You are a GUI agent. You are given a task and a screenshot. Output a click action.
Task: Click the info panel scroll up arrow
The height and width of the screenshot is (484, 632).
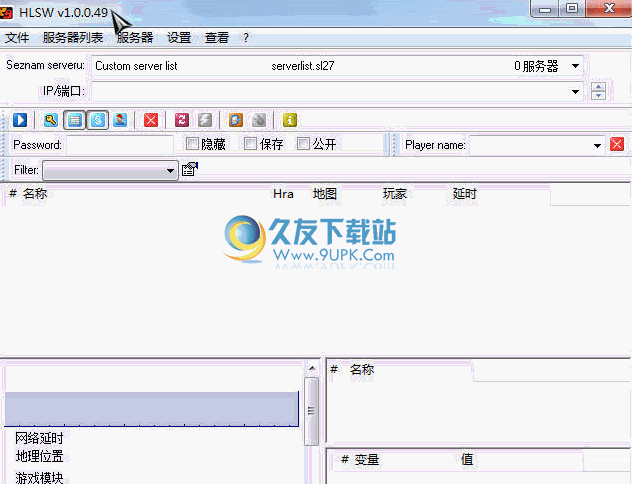pos(312,368)
